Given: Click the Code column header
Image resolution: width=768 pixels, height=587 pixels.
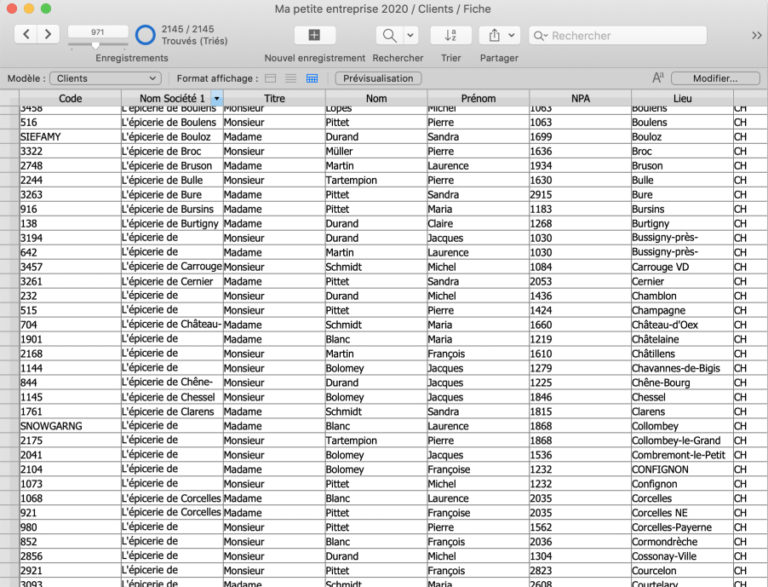Looking at the screenshot, I should [70, 99].
